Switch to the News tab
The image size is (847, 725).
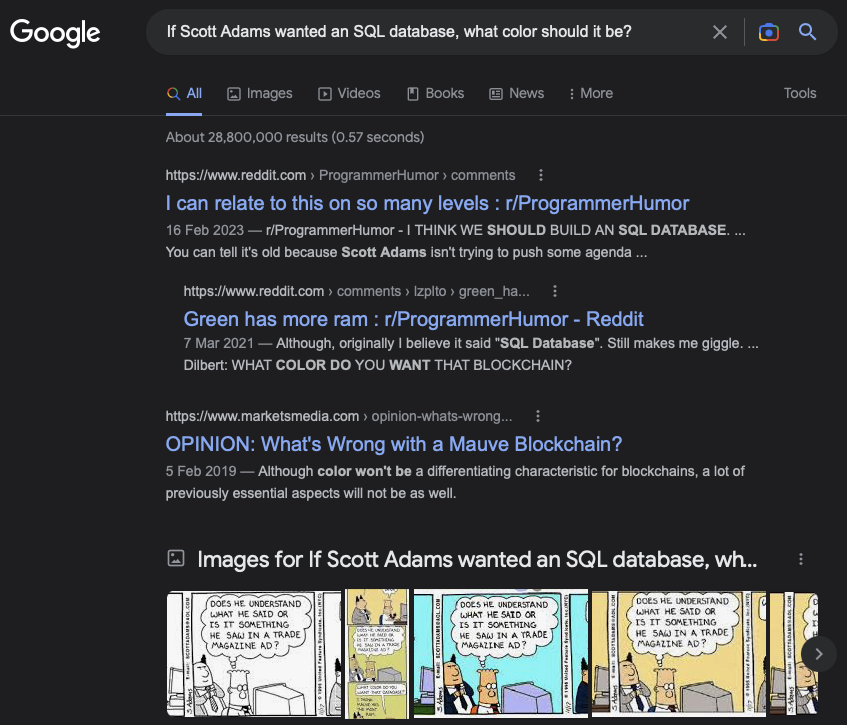tap(516, 93)
